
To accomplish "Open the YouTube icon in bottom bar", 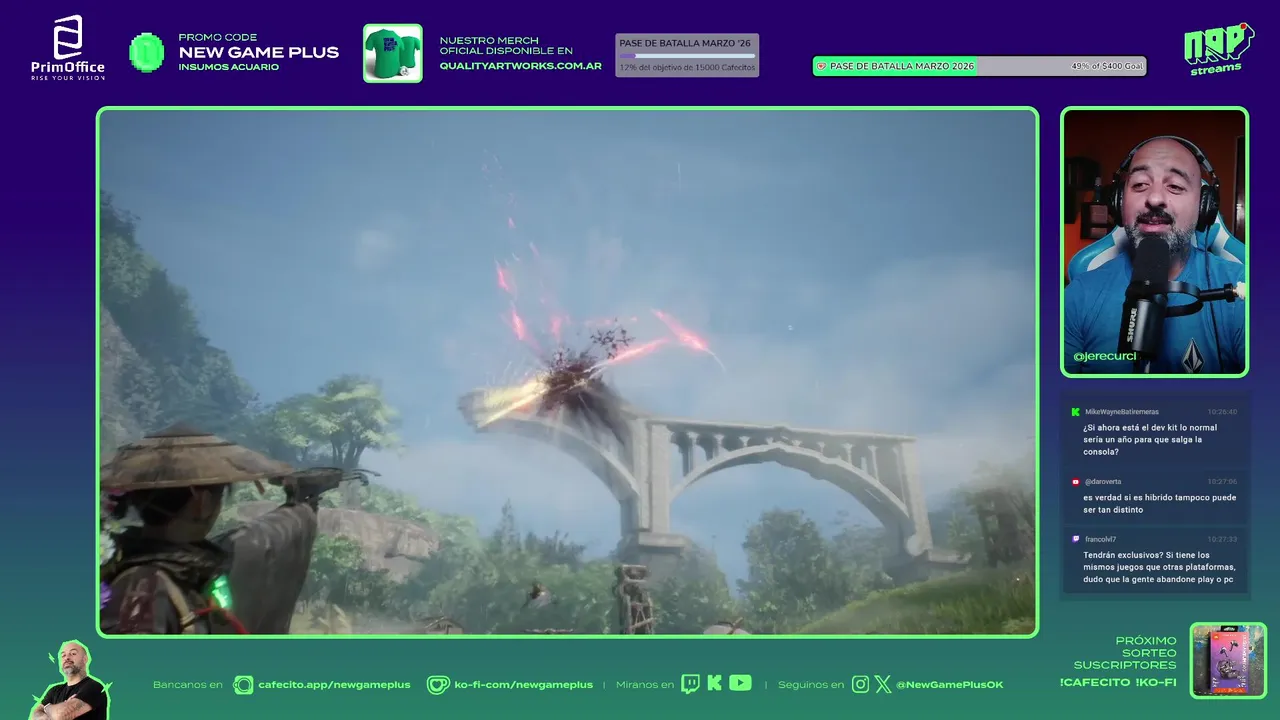I will (740, 683).
